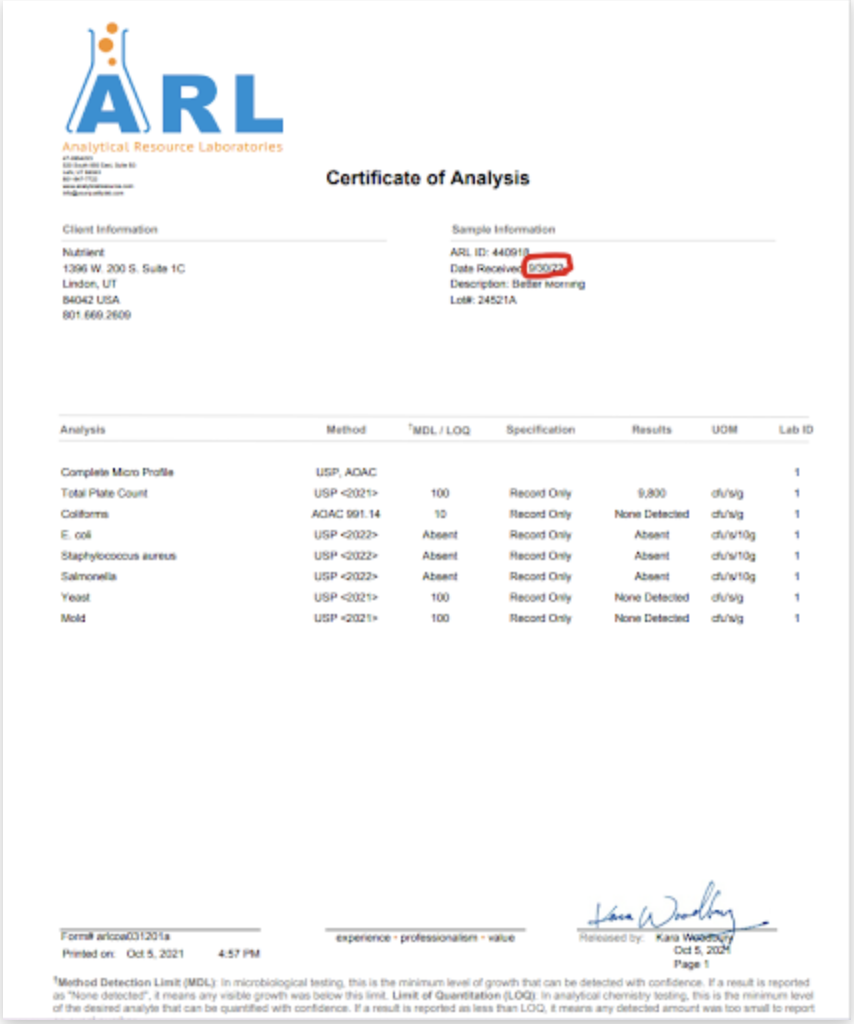Click 'USP <2021>' in Total Plate Count row

pos(346,493)
